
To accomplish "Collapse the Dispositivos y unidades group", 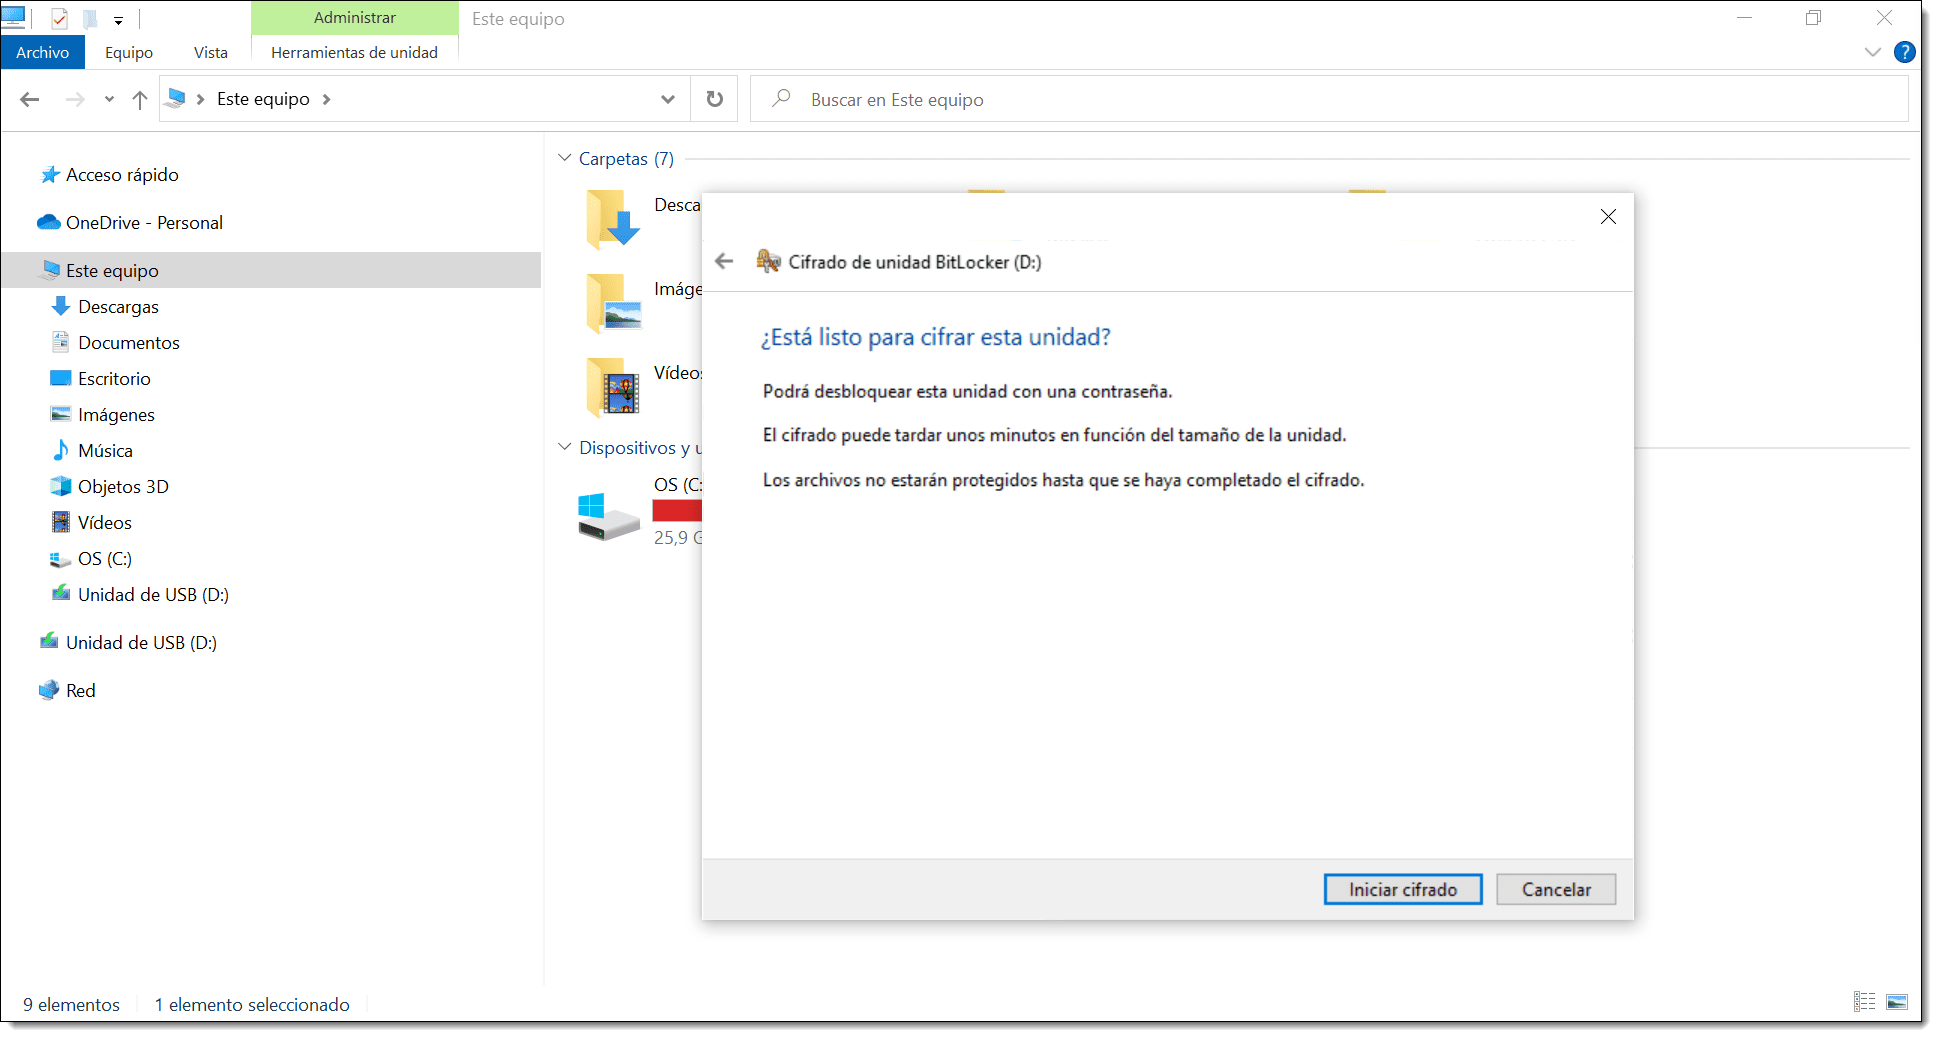I will [565, 447].
